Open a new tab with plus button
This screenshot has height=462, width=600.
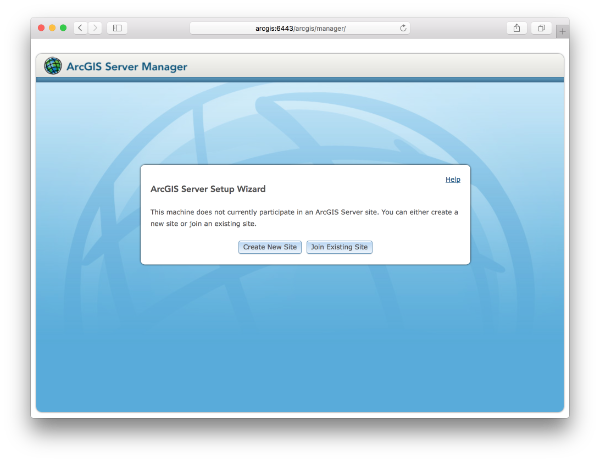click(x=562, y=32)
